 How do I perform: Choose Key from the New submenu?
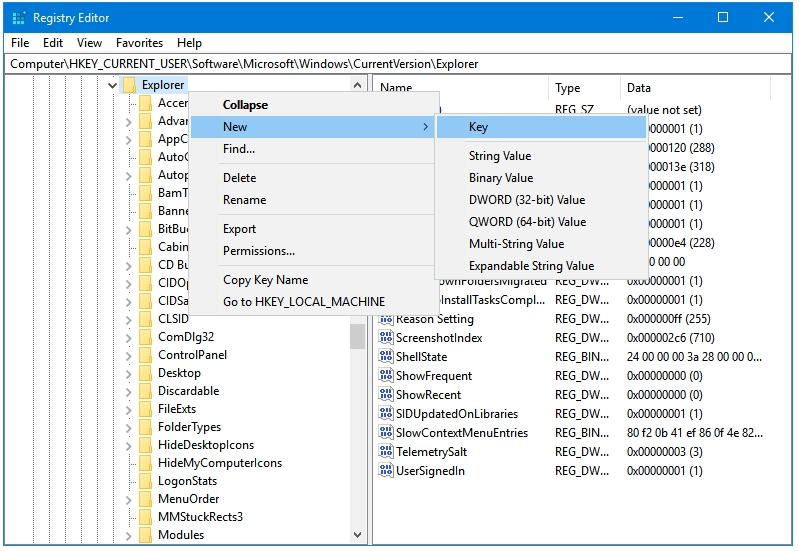(x=541, y=127)
